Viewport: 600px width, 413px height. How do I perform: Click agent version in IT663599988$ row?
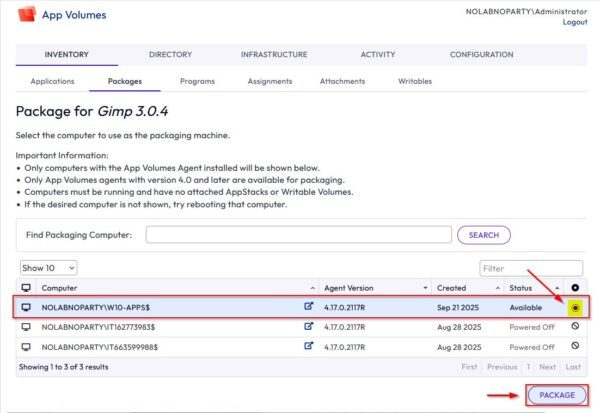[344, 347]
